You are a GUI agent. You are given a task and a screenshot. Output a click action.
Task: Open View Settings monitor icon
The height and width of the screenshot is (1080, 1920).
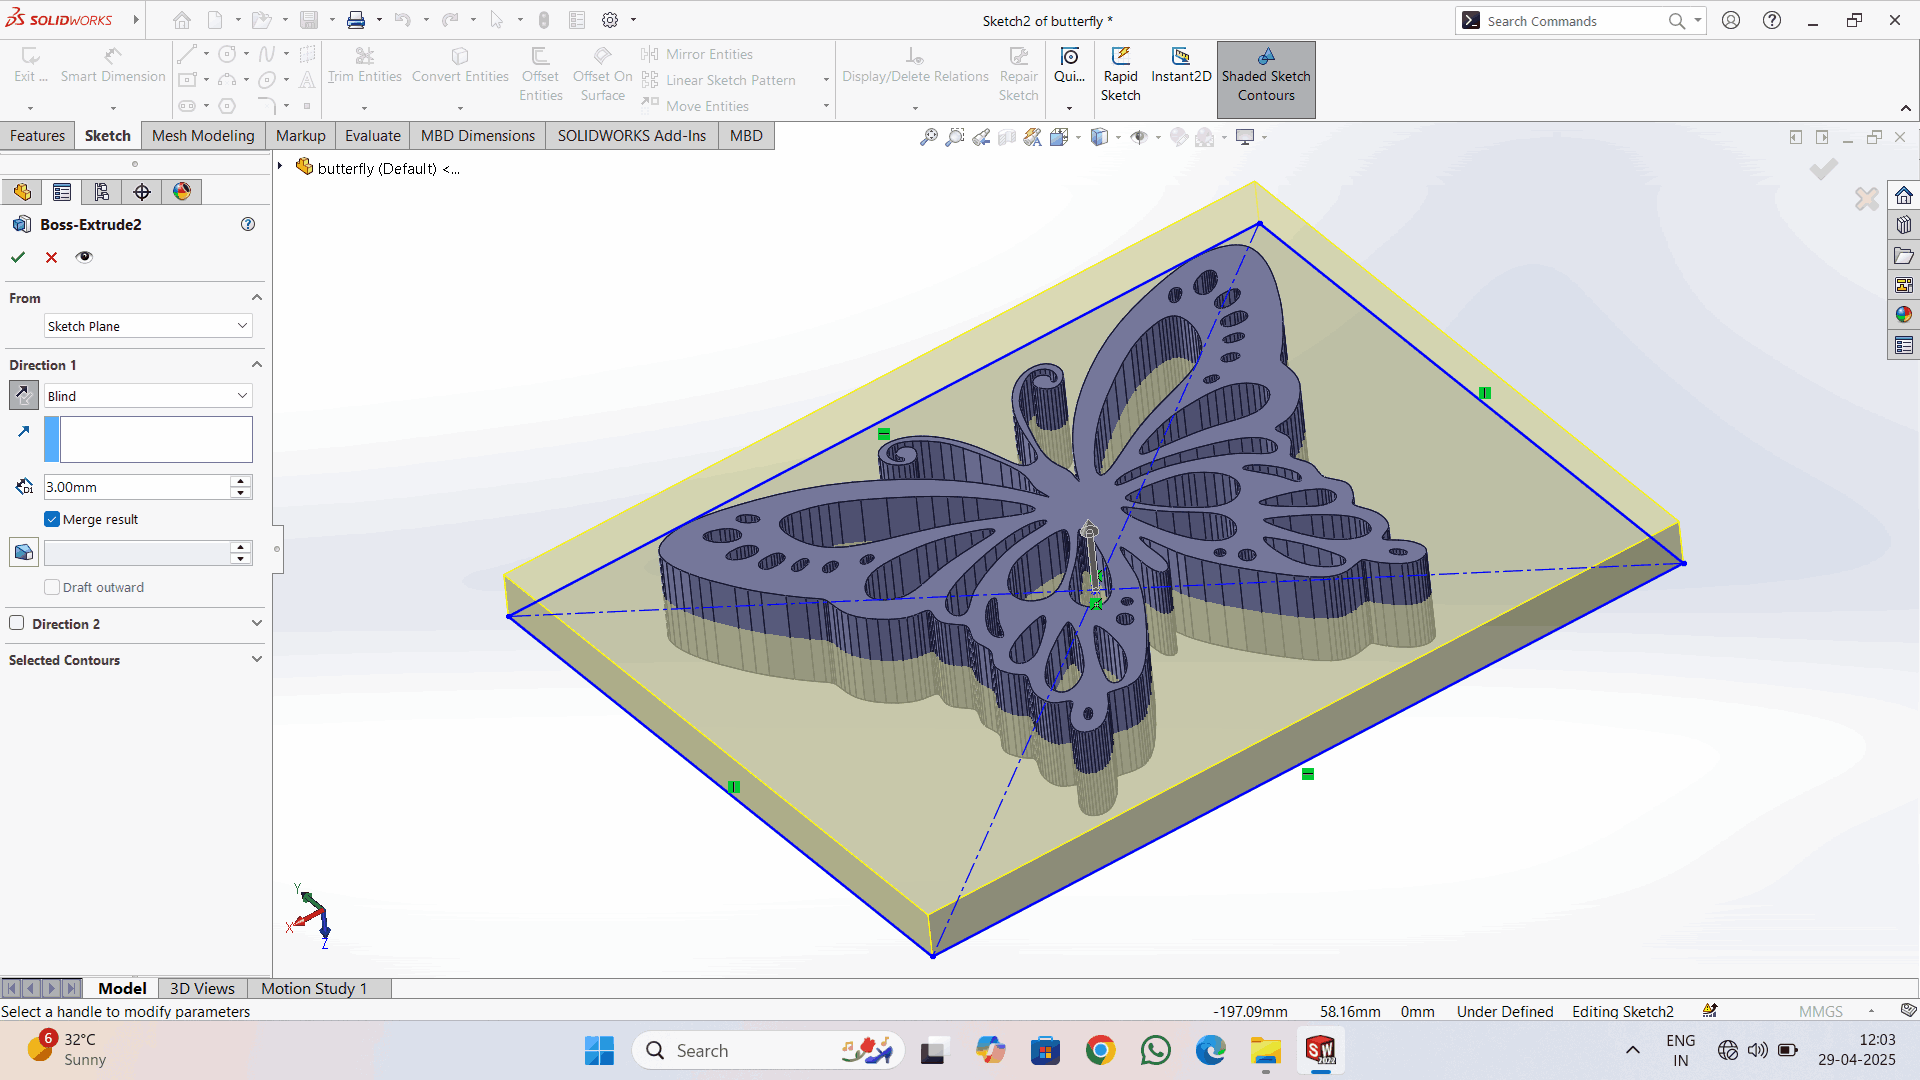(x=1245, y=137)
